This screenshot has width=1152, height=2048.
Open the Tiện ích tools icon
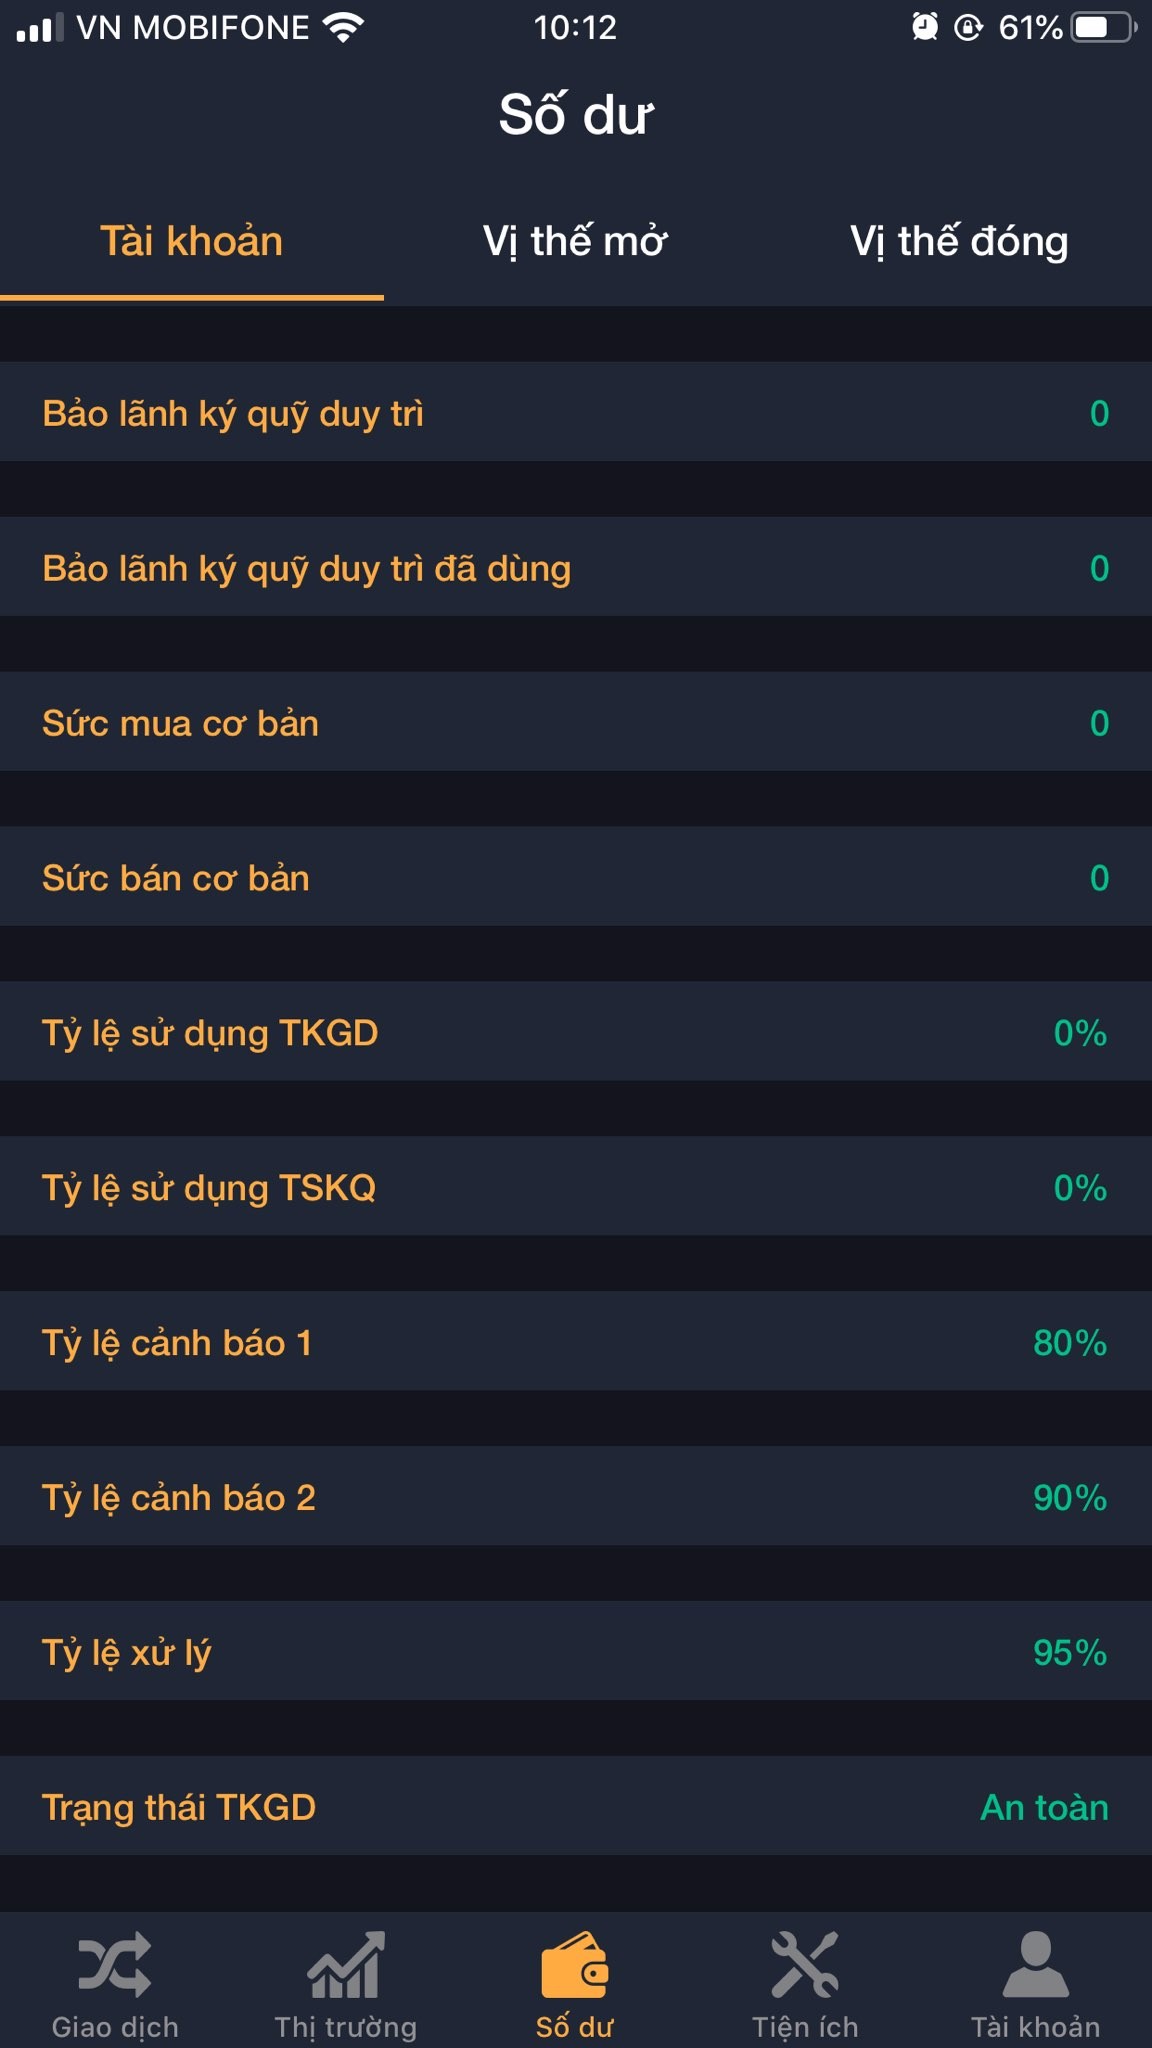[805, 1965]
